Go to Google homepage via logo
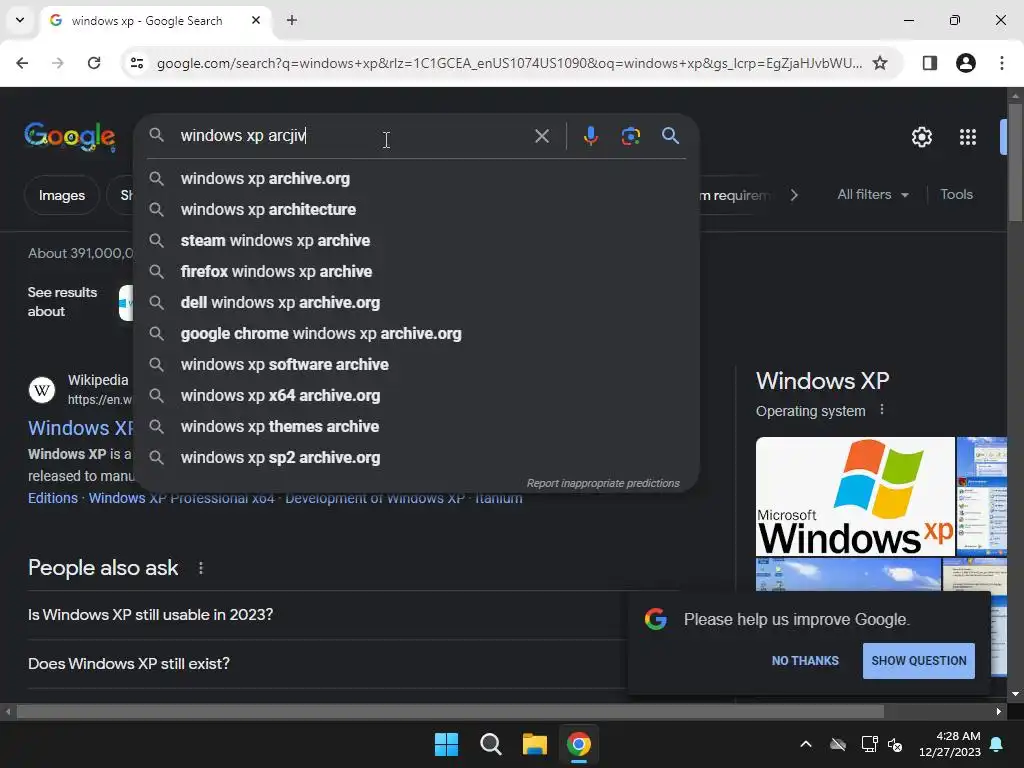This screenshot has width=1024, height=768. pos(70,136)
